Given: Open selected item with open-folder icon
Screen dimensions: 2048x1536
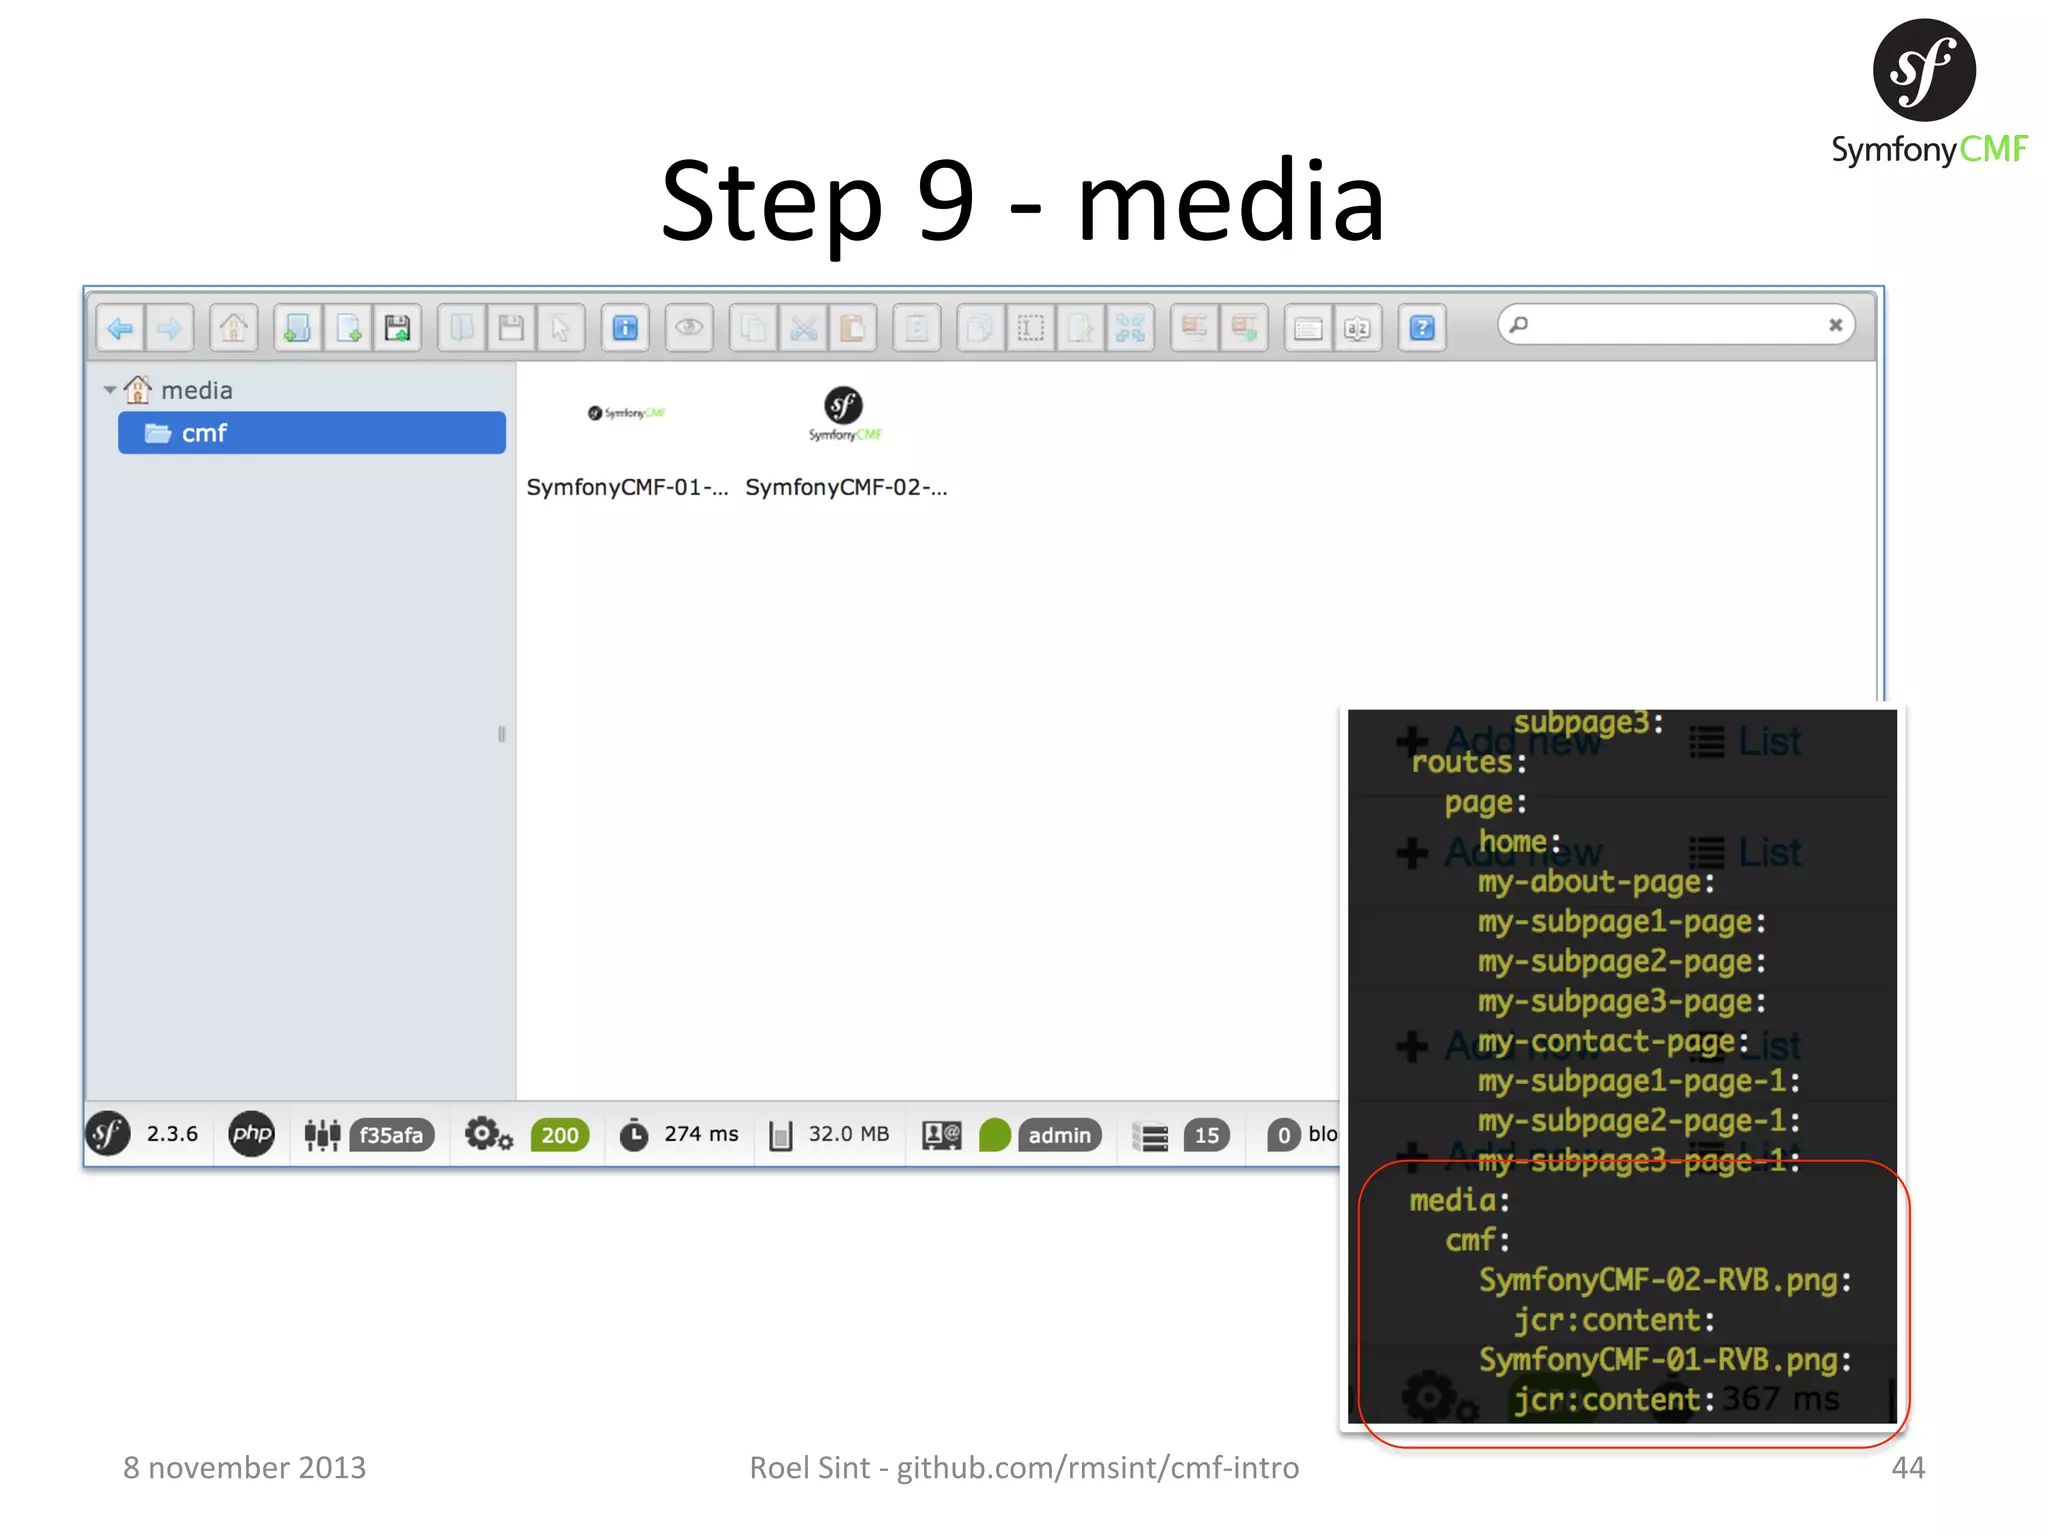Looking at the screenshot, I should tap(462, 328).
